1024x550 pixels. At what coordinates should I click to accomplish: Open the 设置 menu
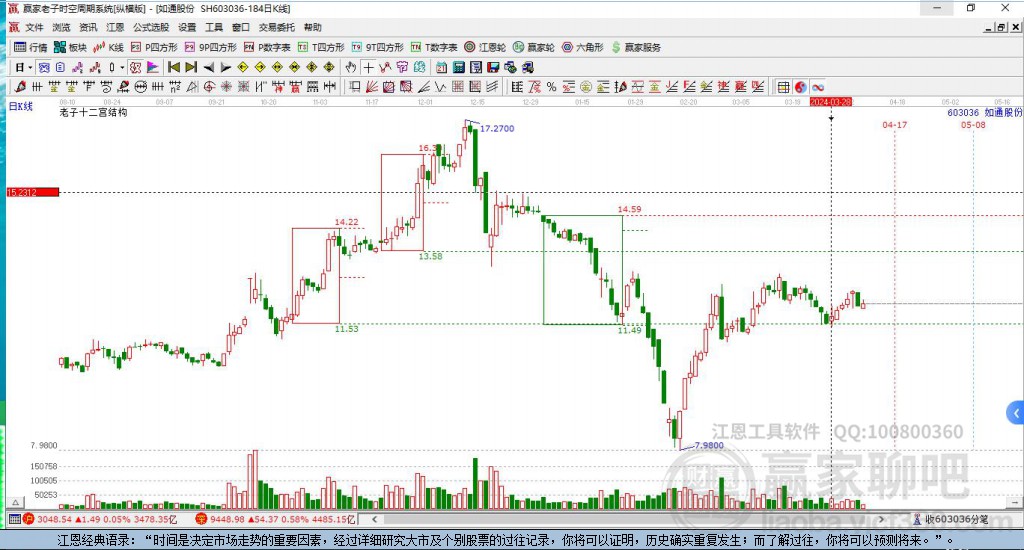187,27
